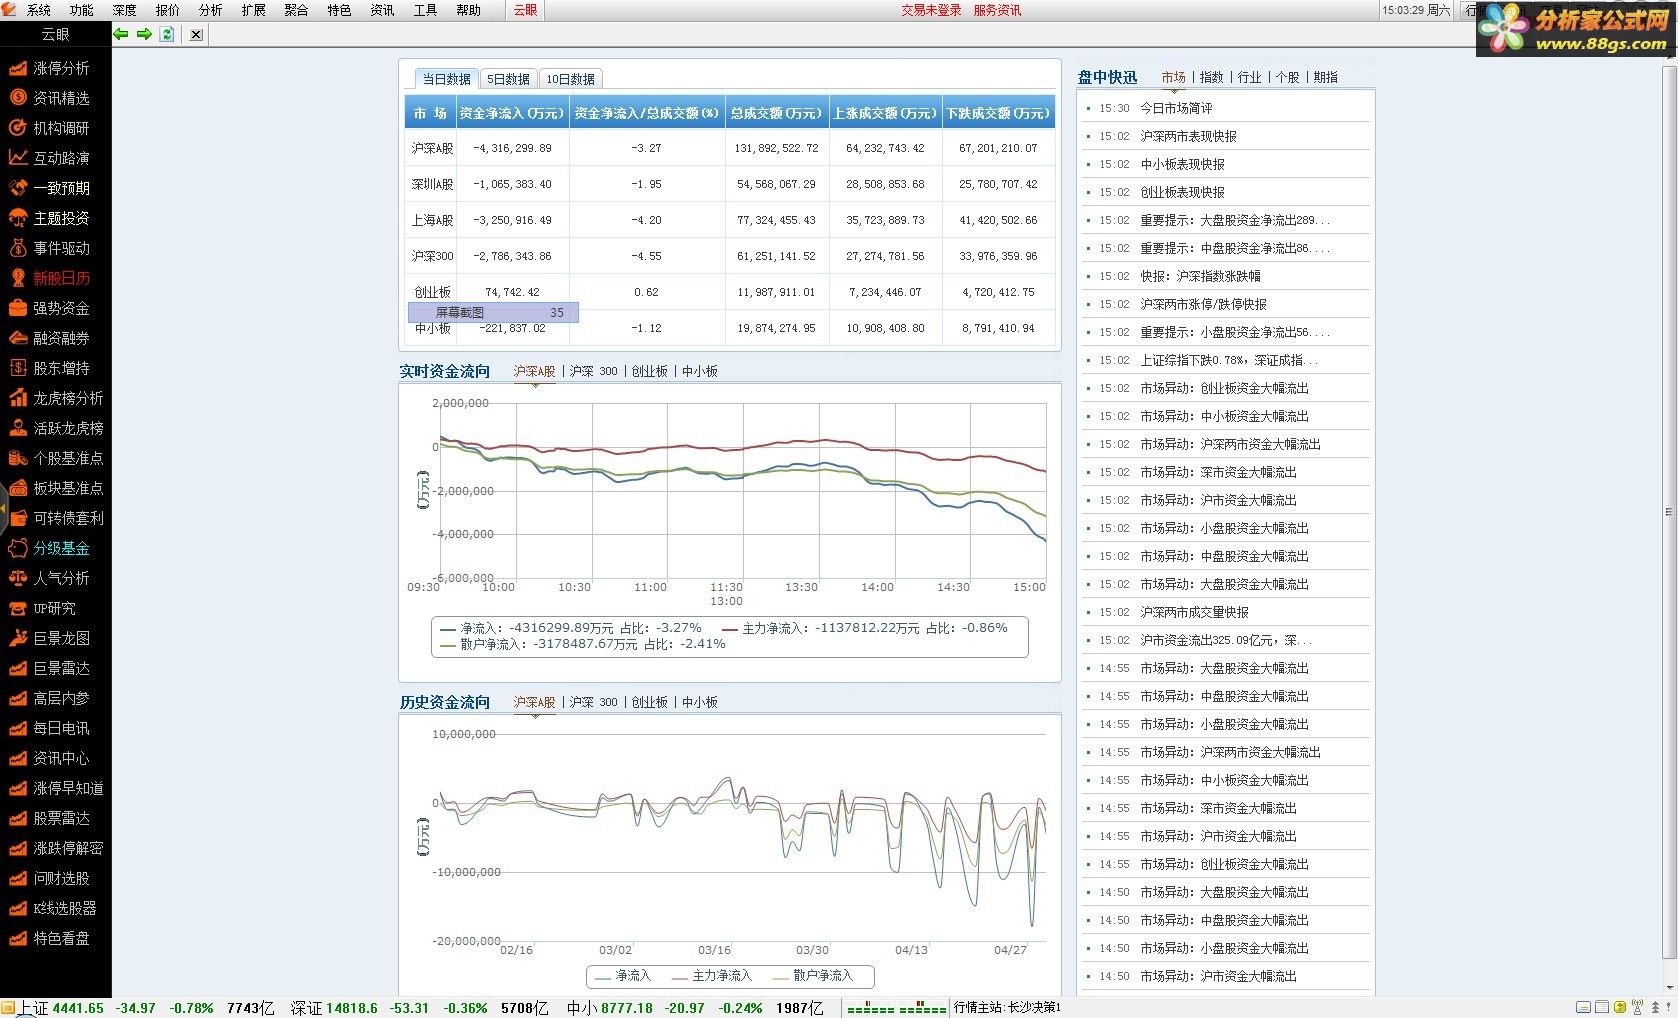Open 个股基准点 in the sidebar
Image resolution: width=1678 pixels, height=1018 pixels.
click(56, 458)
